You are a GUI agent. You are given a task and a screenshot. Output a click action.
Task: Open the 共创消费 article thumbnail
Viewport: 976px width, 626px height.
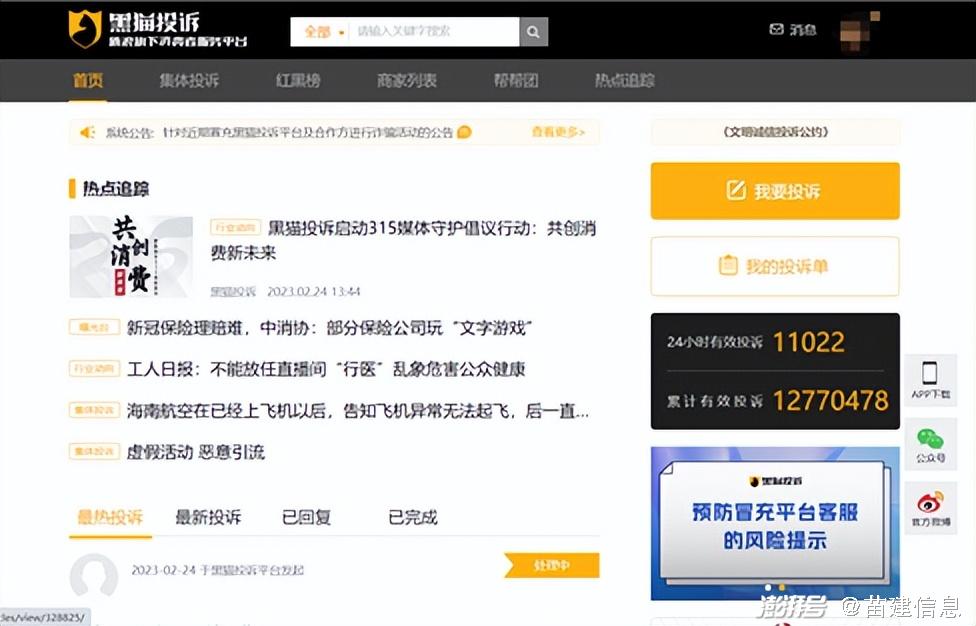[x=131, y=256]
